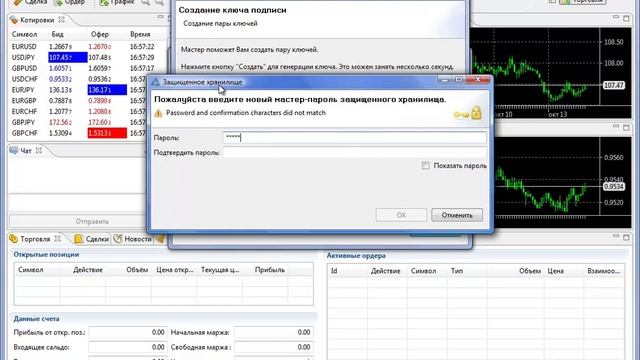The image size is (640, 360).
Task: Click the warning icon beside the password mismatch message
Action: point(158,113)
